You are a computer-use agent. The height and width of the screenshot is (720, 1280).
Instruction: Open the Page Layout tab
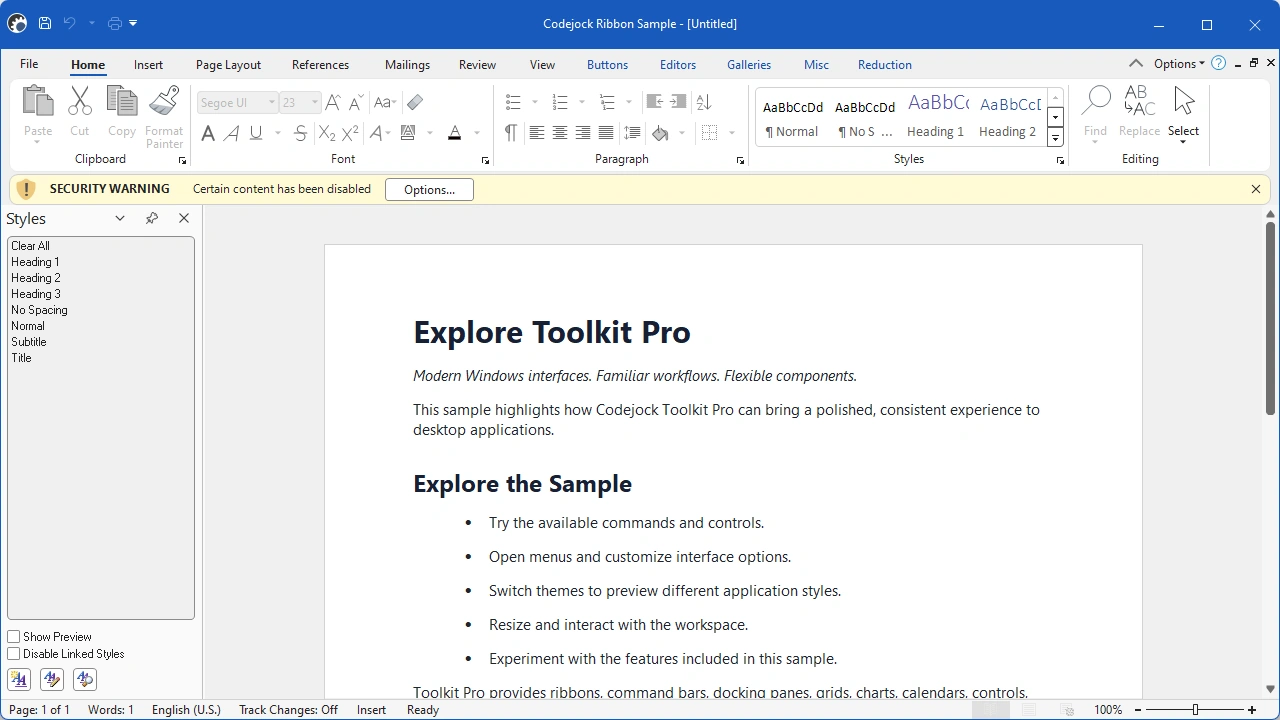tap(228, 65)
